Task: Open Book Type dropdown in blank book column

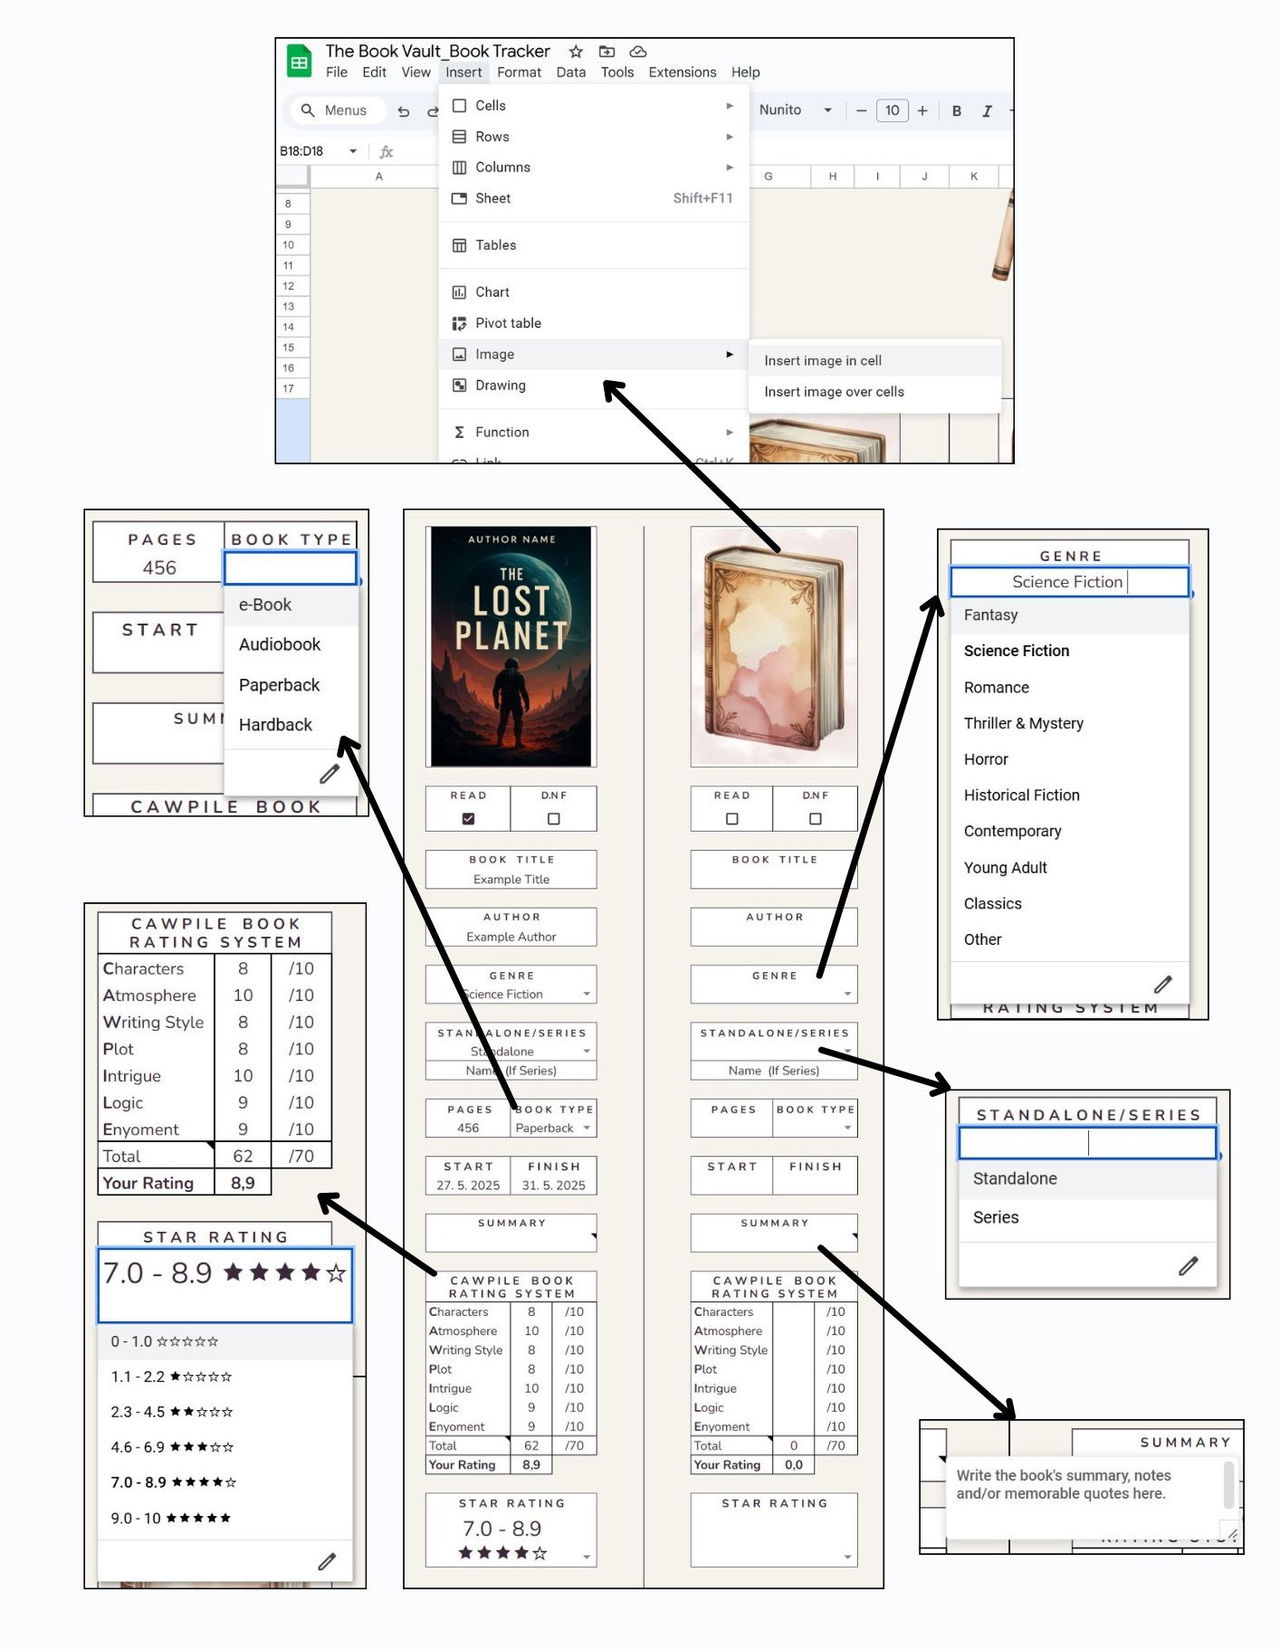Action: (848, 1128)
